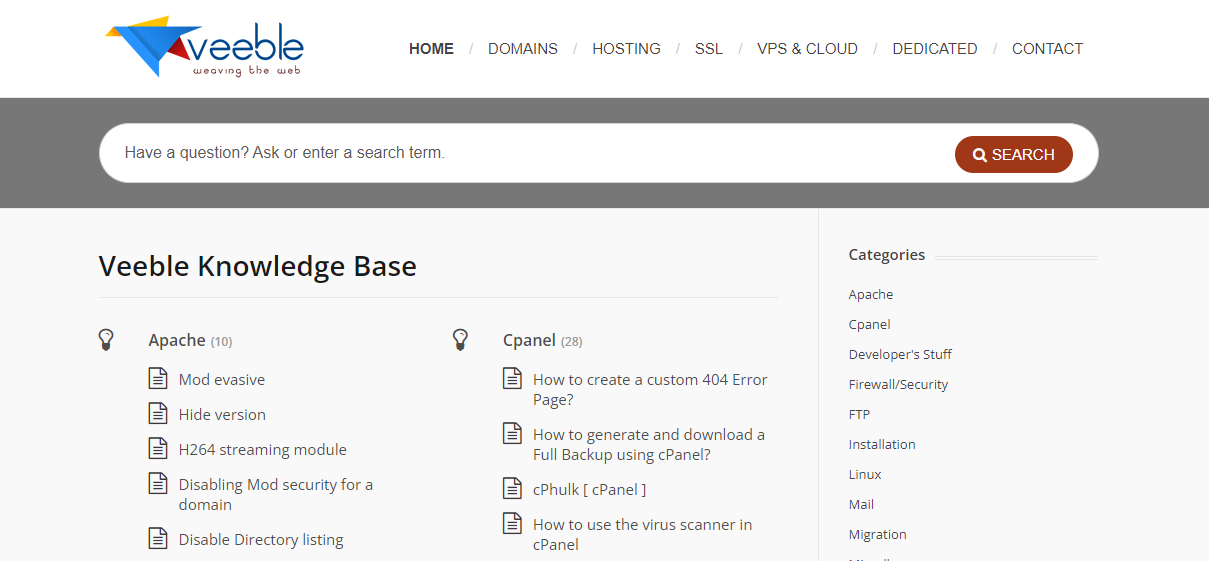Click the document icon next to H264 streaming module
The image size is (1209, 561).
158,449
